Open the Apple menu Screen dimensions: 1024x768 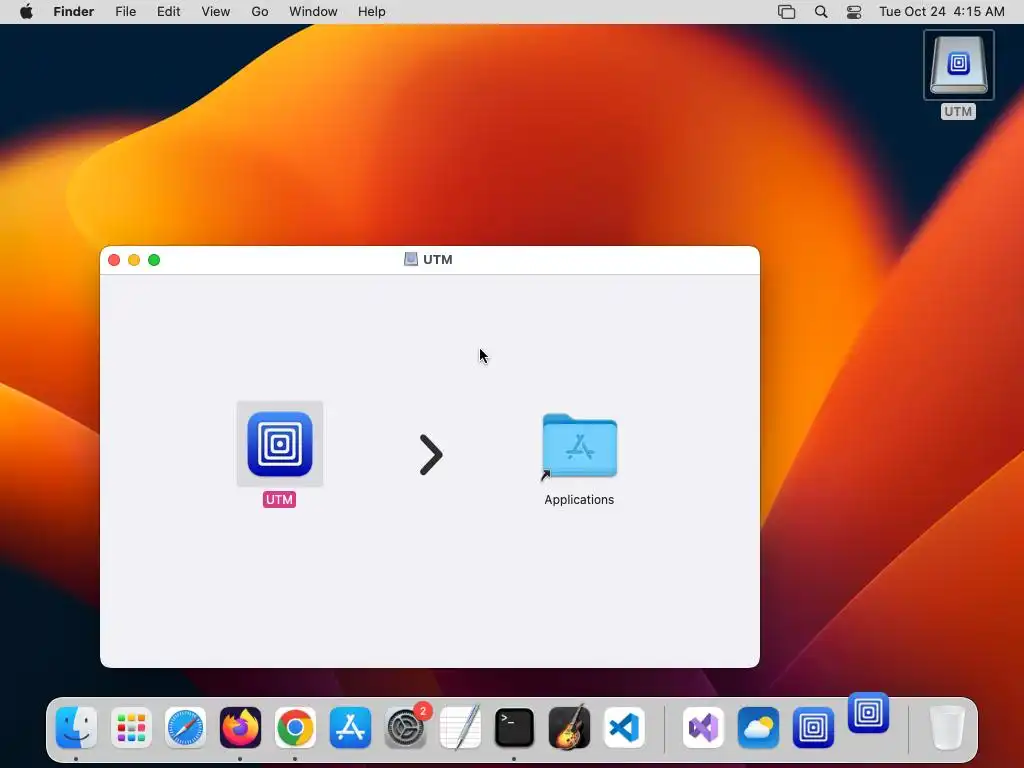point(26,12)
